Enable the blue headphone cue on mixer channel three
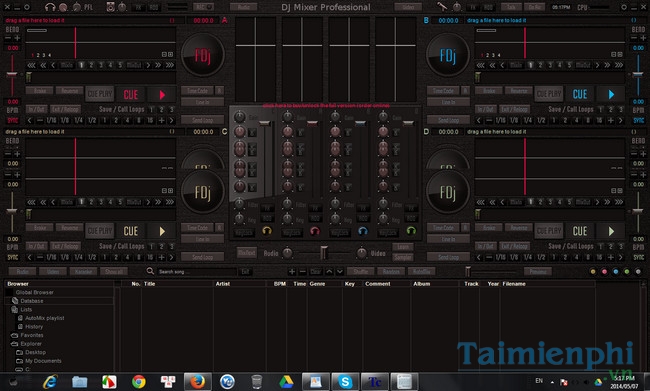The image size is (650, 391). [363, 231]
